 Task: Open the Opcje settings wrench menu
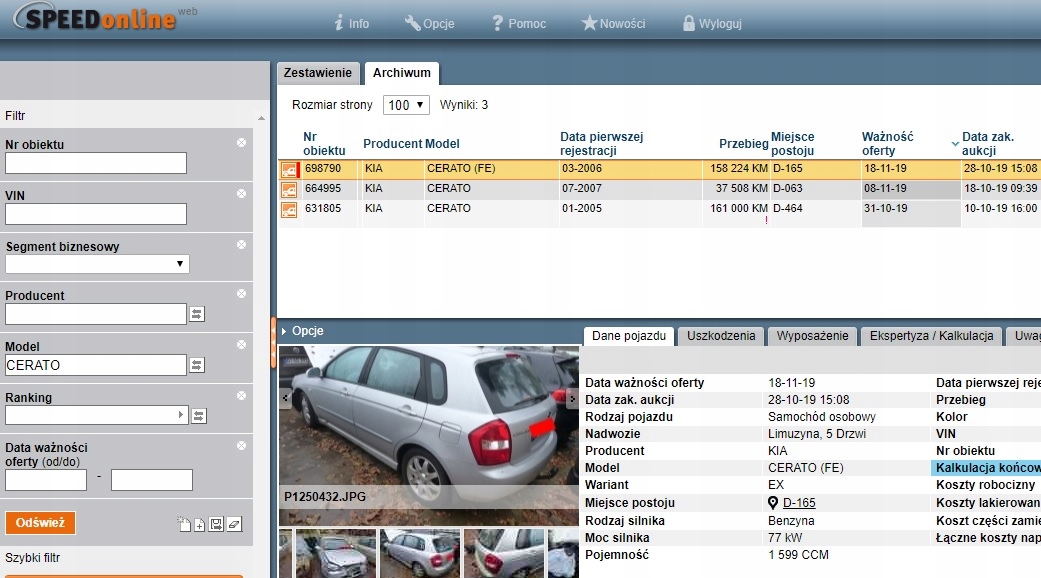(429, 23)
